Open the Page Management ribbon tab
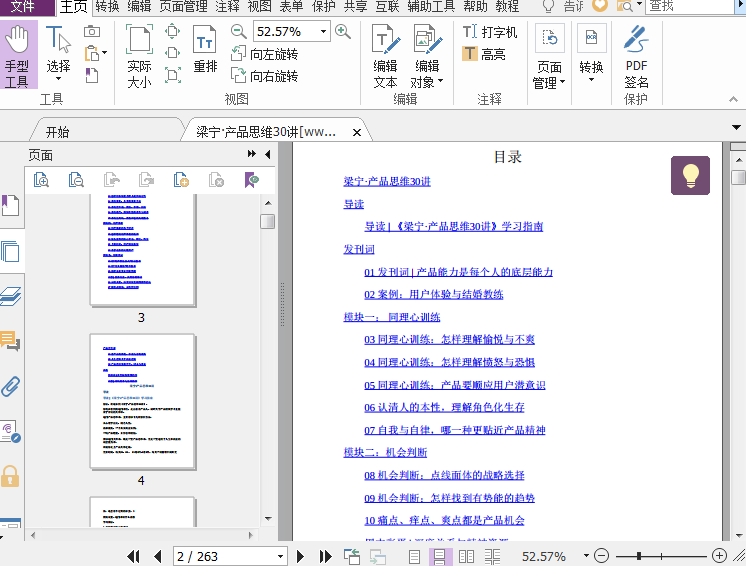746x566 pixels. [183, 7]
